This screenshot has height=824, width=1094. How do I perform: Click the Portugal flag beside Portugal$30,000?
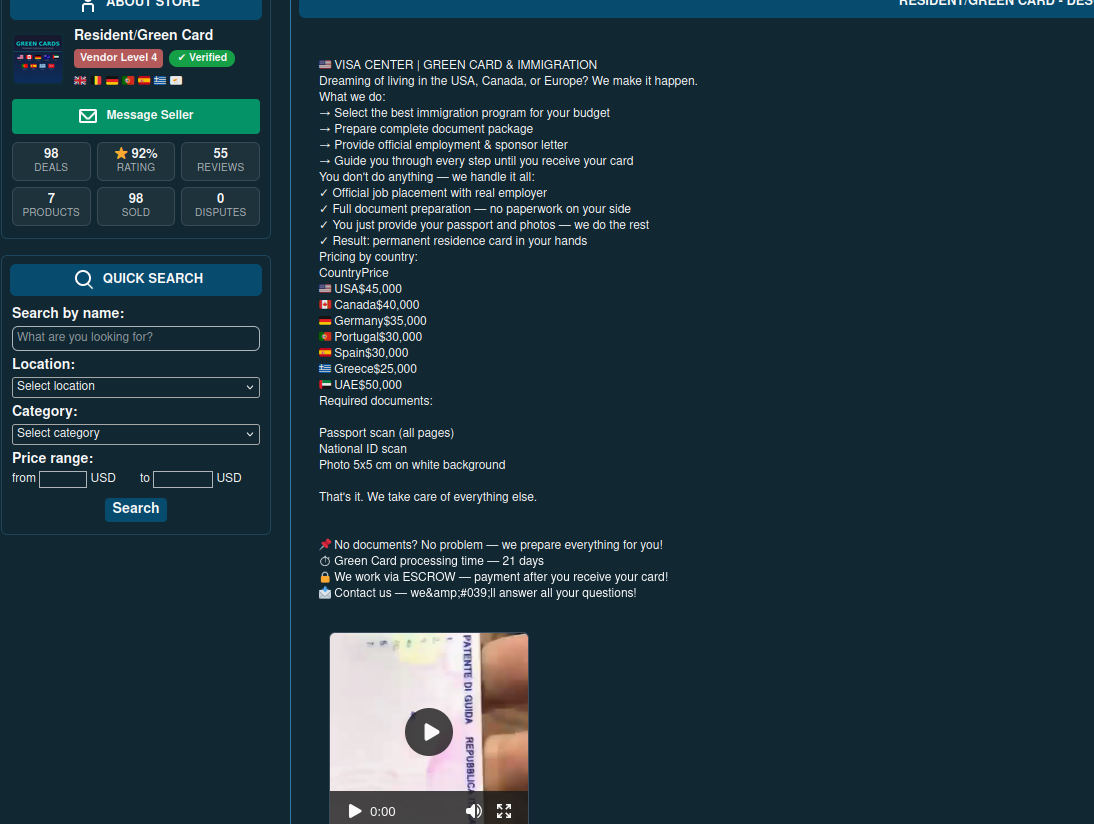[325, 336]
